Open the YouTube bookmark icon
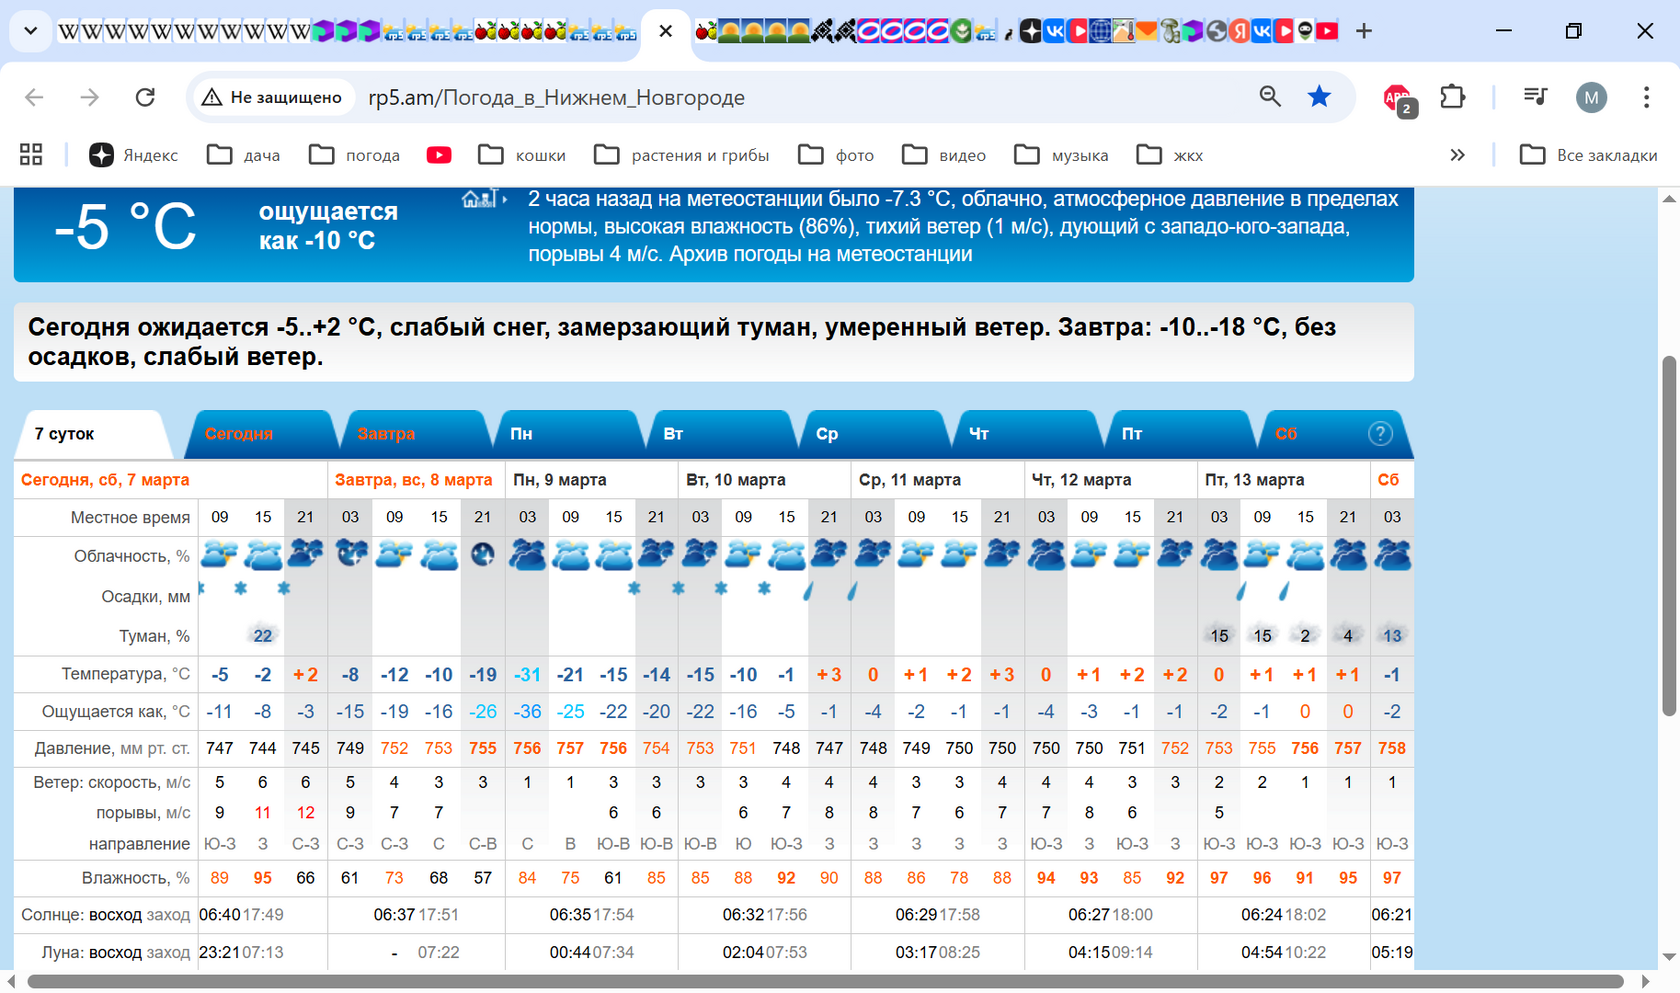The height and width of the screenshot is (993, 1680). coord(438,155)
